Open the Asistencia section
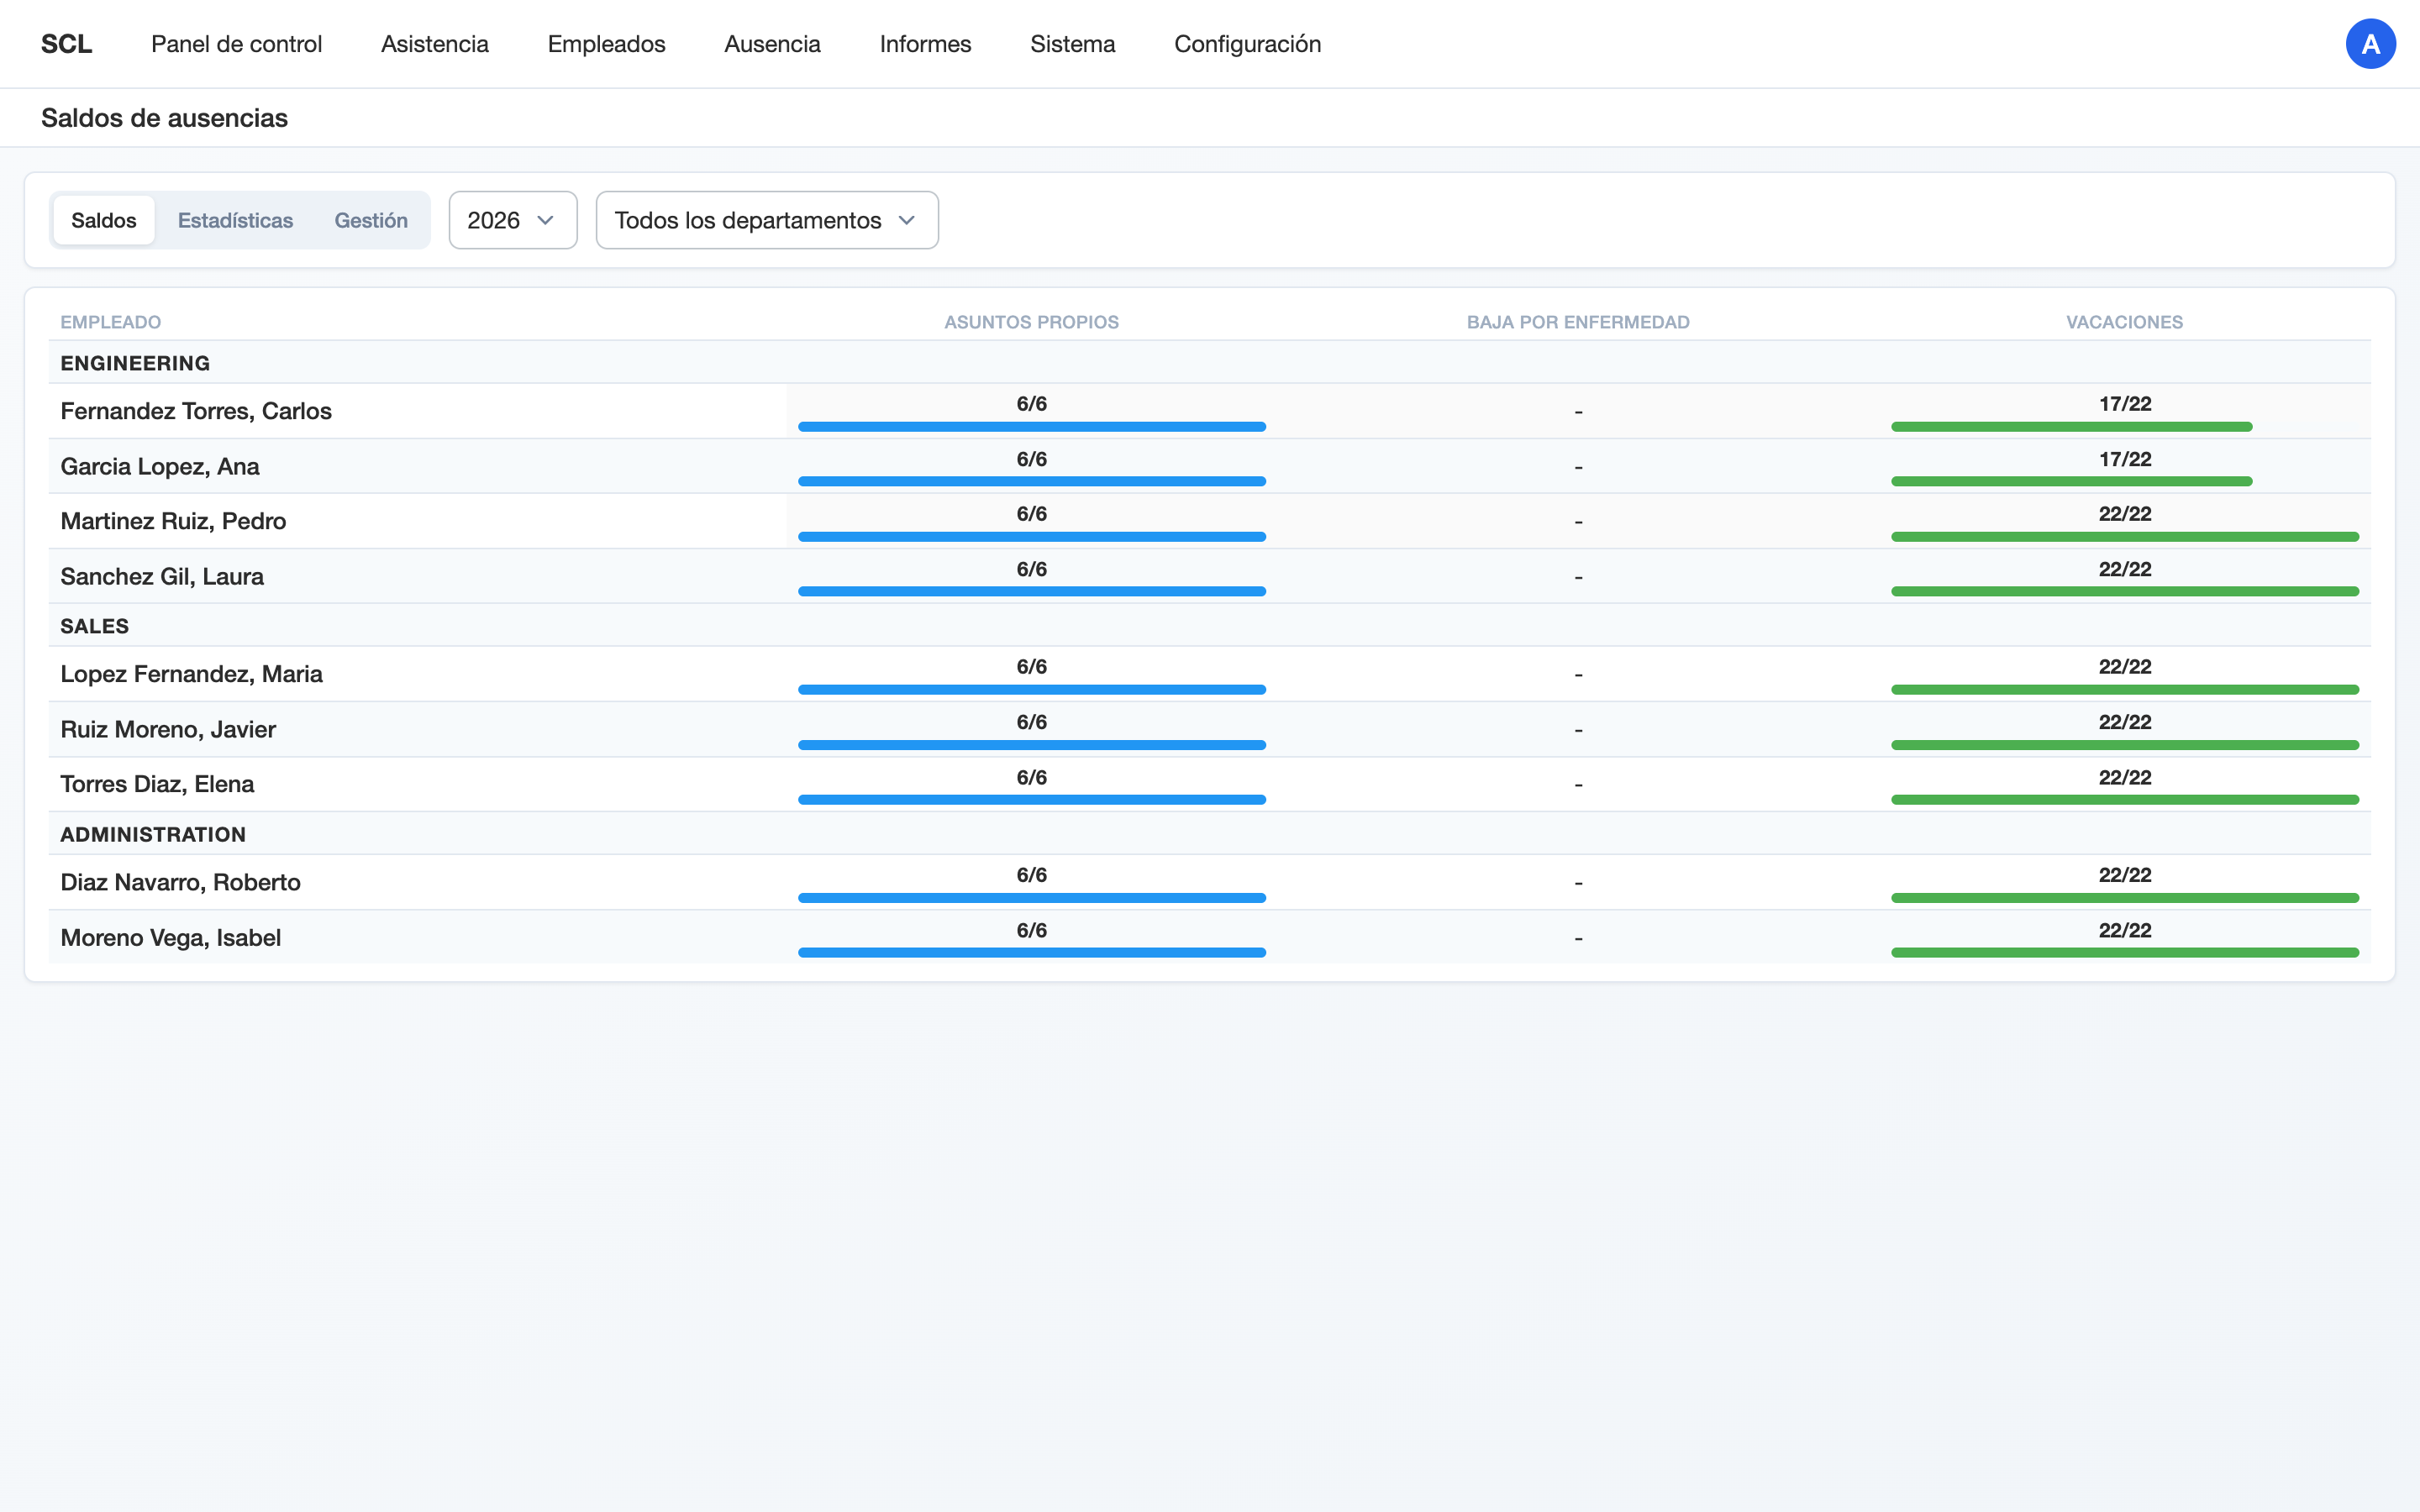2420x1512 pixels. 434,43
